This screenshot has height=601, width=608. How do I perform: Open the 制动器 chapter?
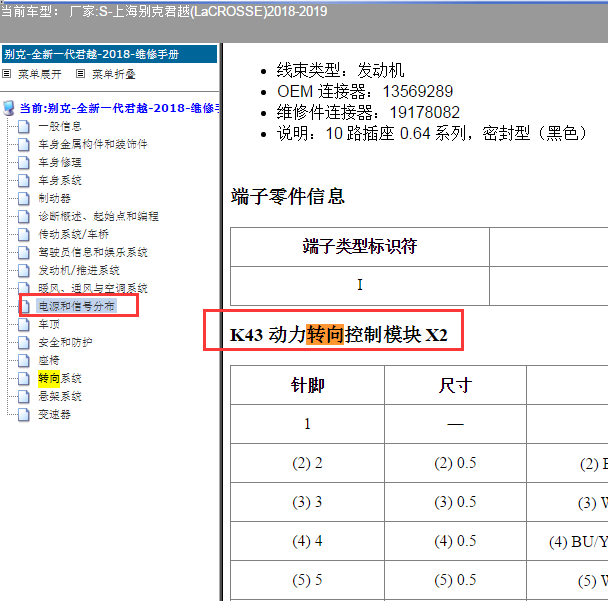[x=54, y=199]
